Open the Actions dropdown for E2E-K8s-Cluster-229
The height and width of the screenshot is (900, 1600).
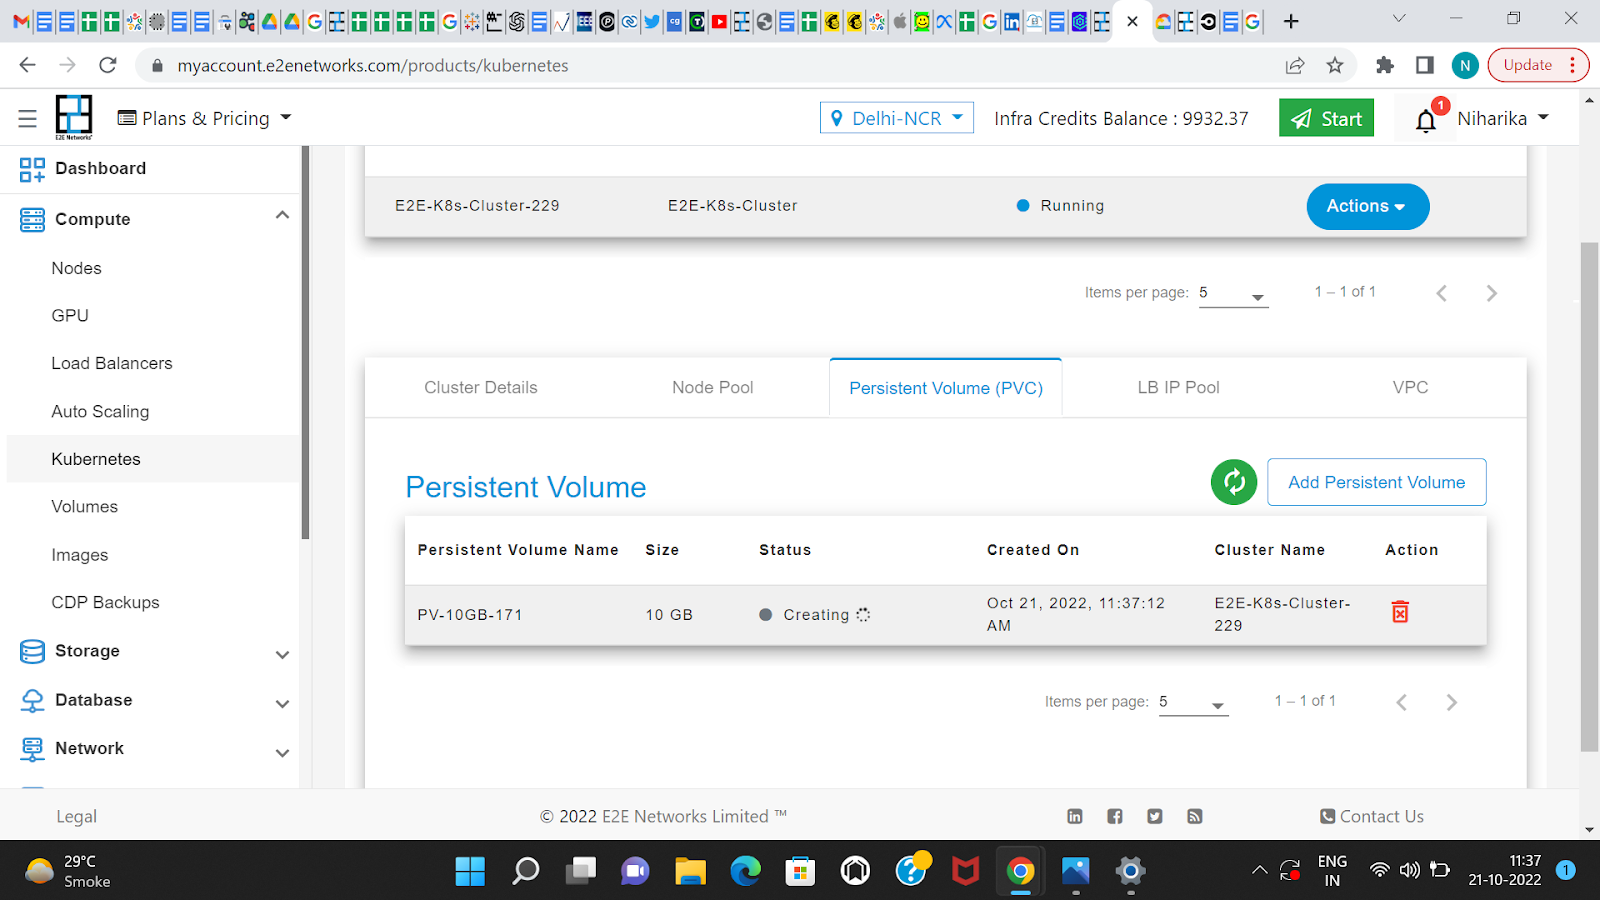coord(1367,206)
